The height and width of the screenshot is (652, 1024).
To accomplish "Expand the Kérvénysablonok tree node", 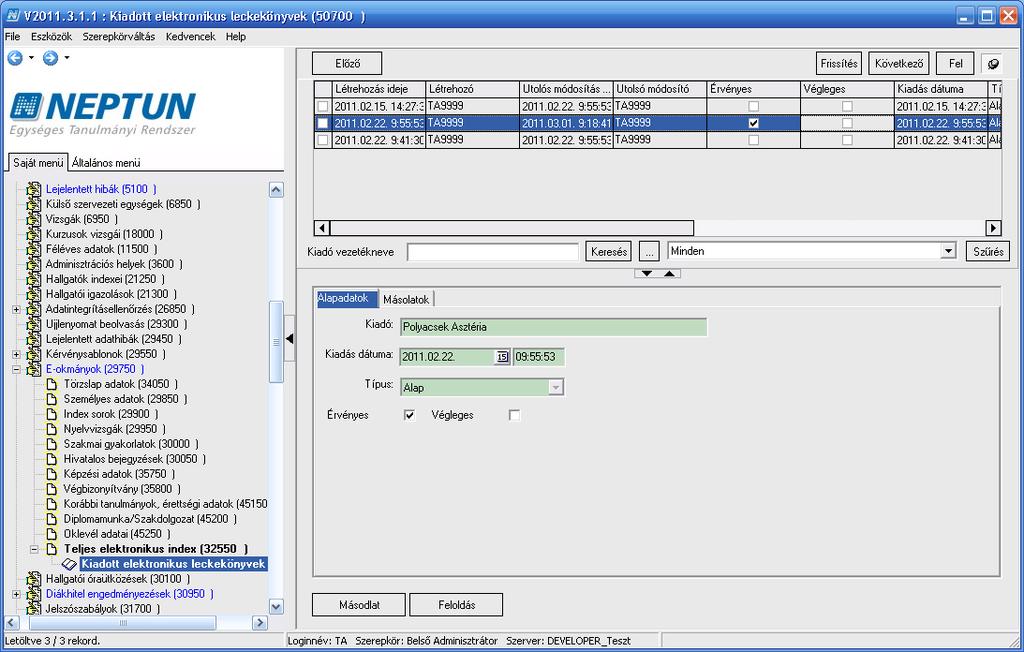I will tap(16, 355).
